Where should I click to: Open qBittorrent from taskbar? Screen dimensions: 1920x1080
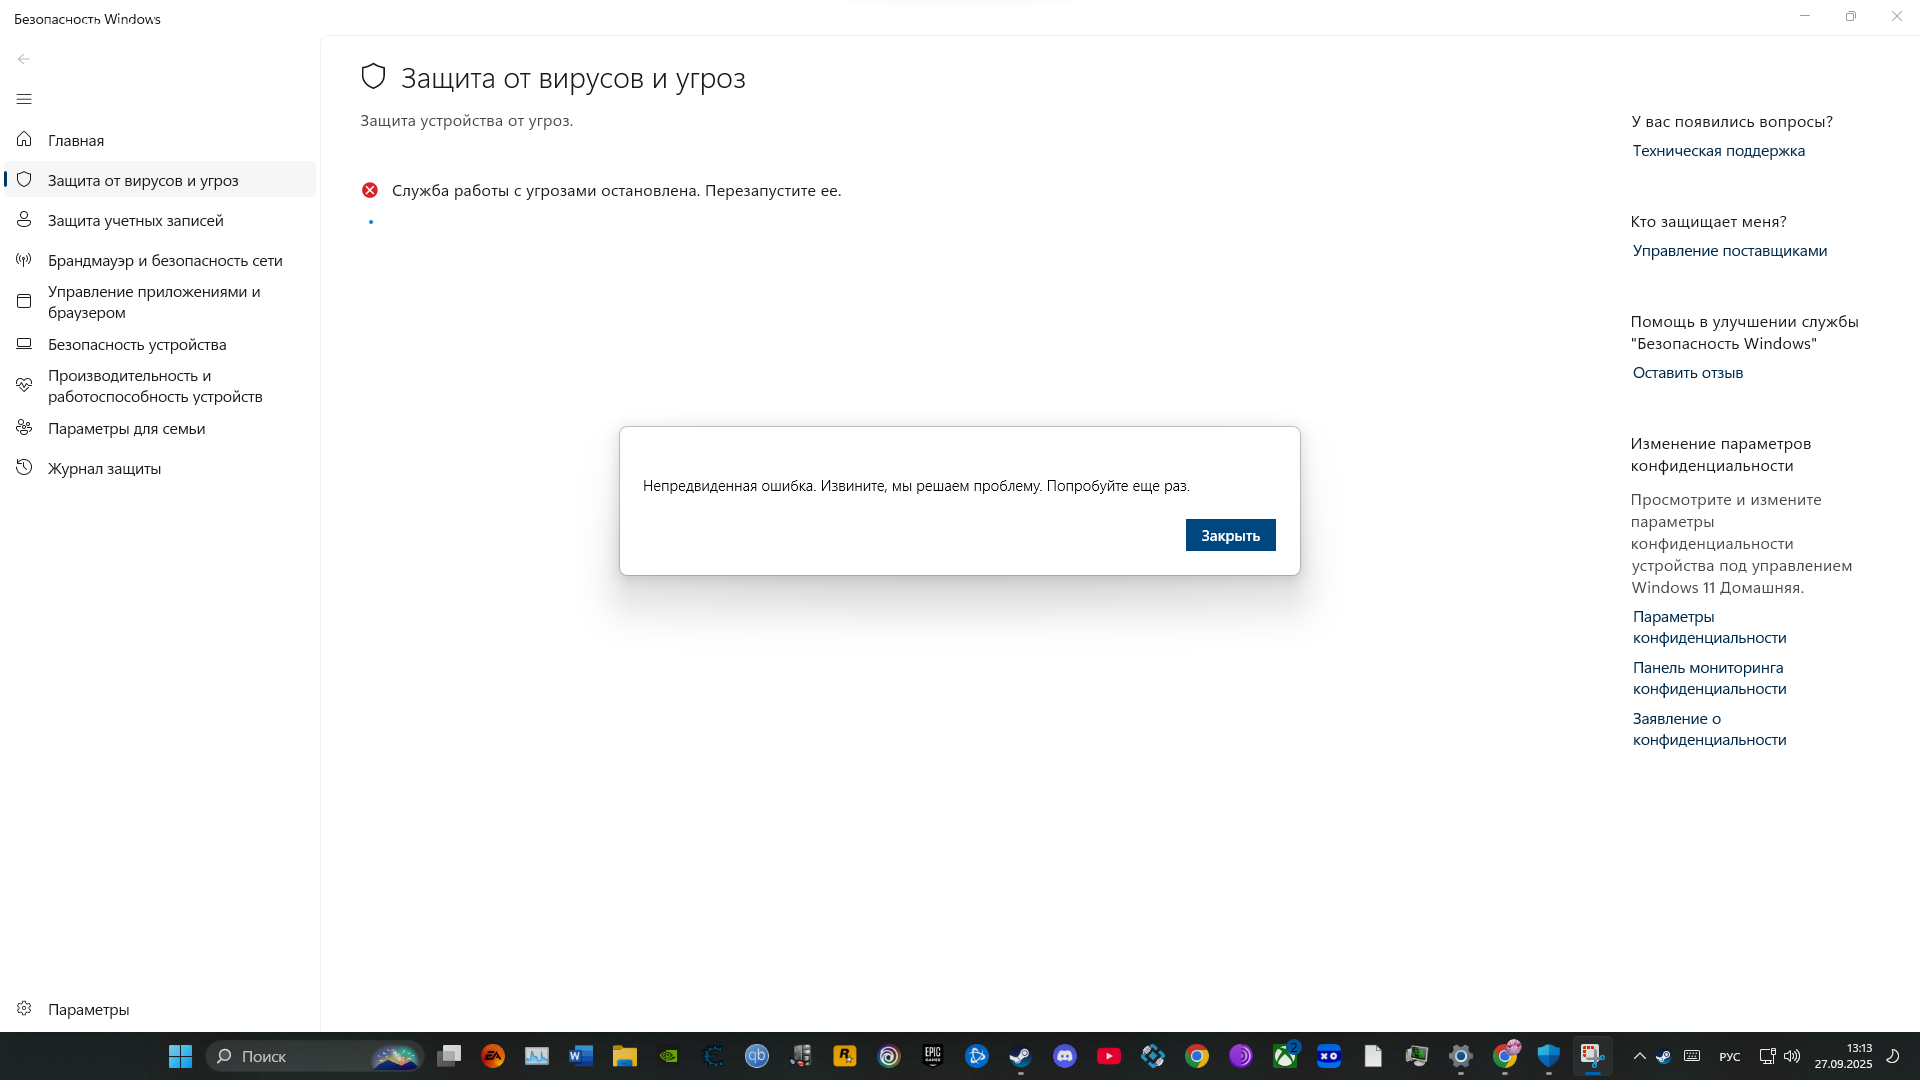click(x=757, y=1056)
